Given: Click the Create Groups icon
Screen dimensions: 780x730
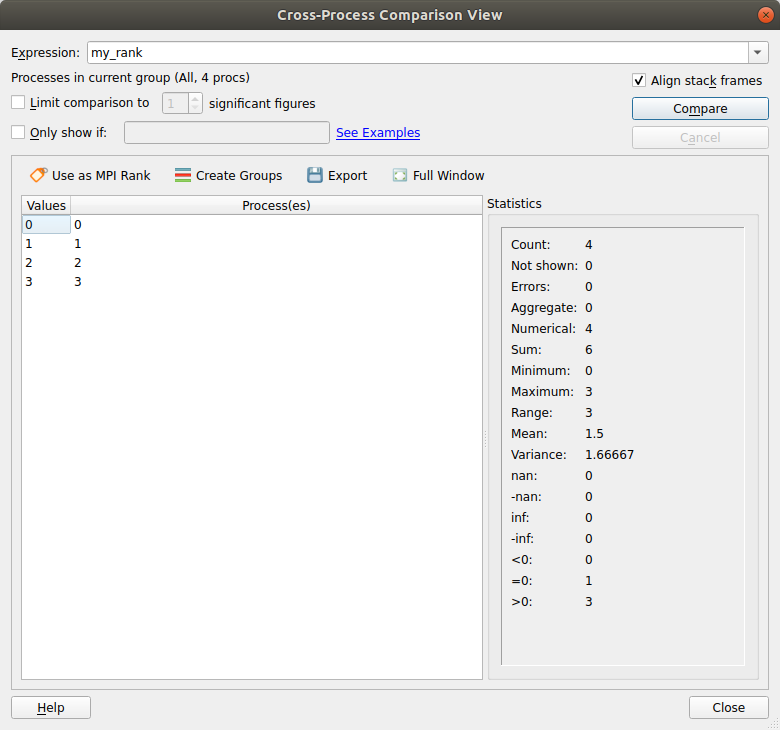Looking at the screenshot, I should click(x=183, y=175).
